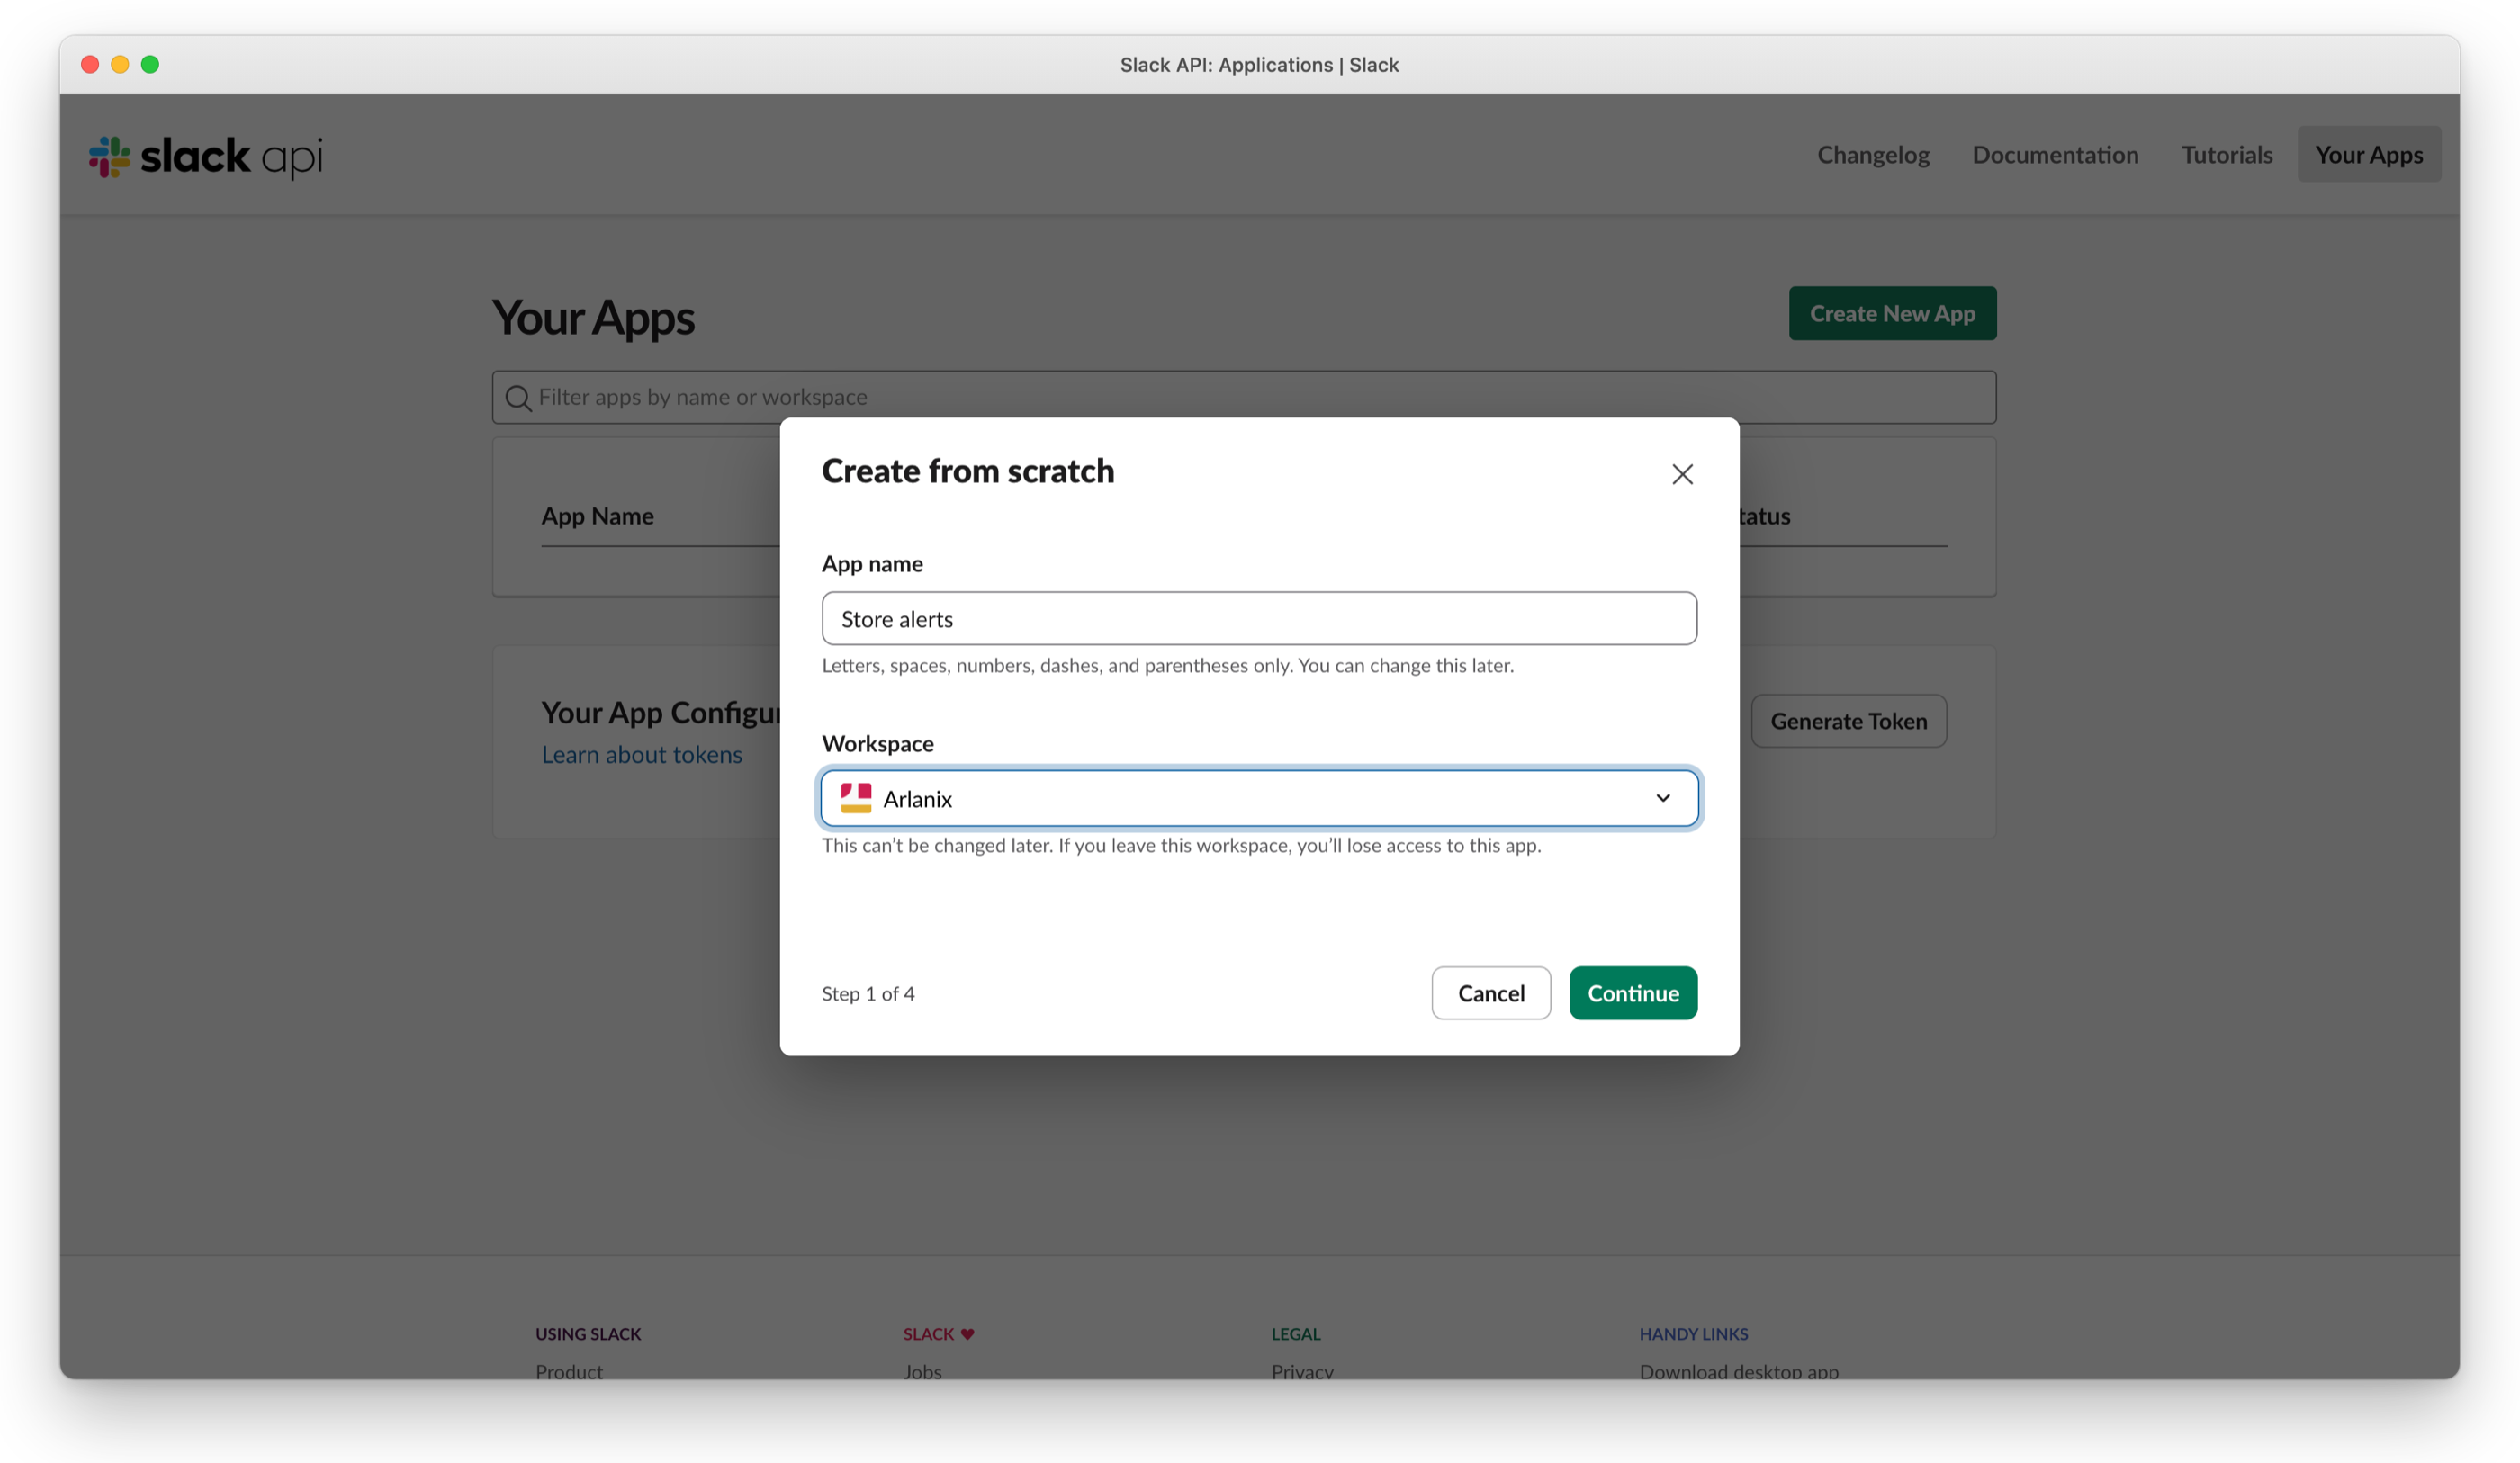Edit the App name field

point(1259,618)
